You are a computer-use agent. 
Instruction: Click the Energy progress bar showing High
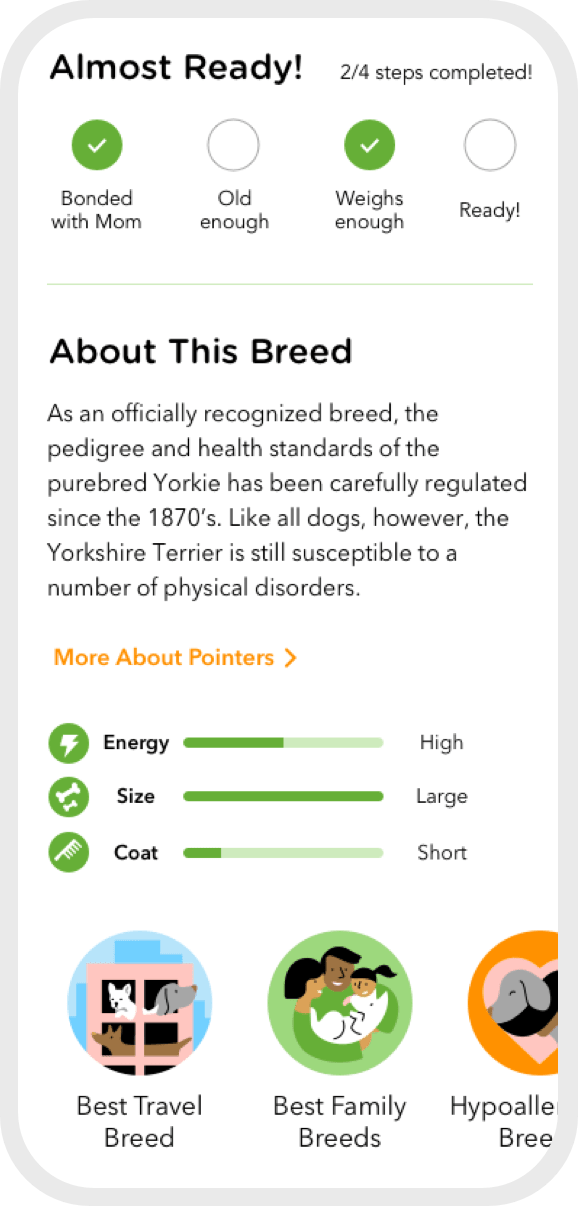click(x=283, y=742)
